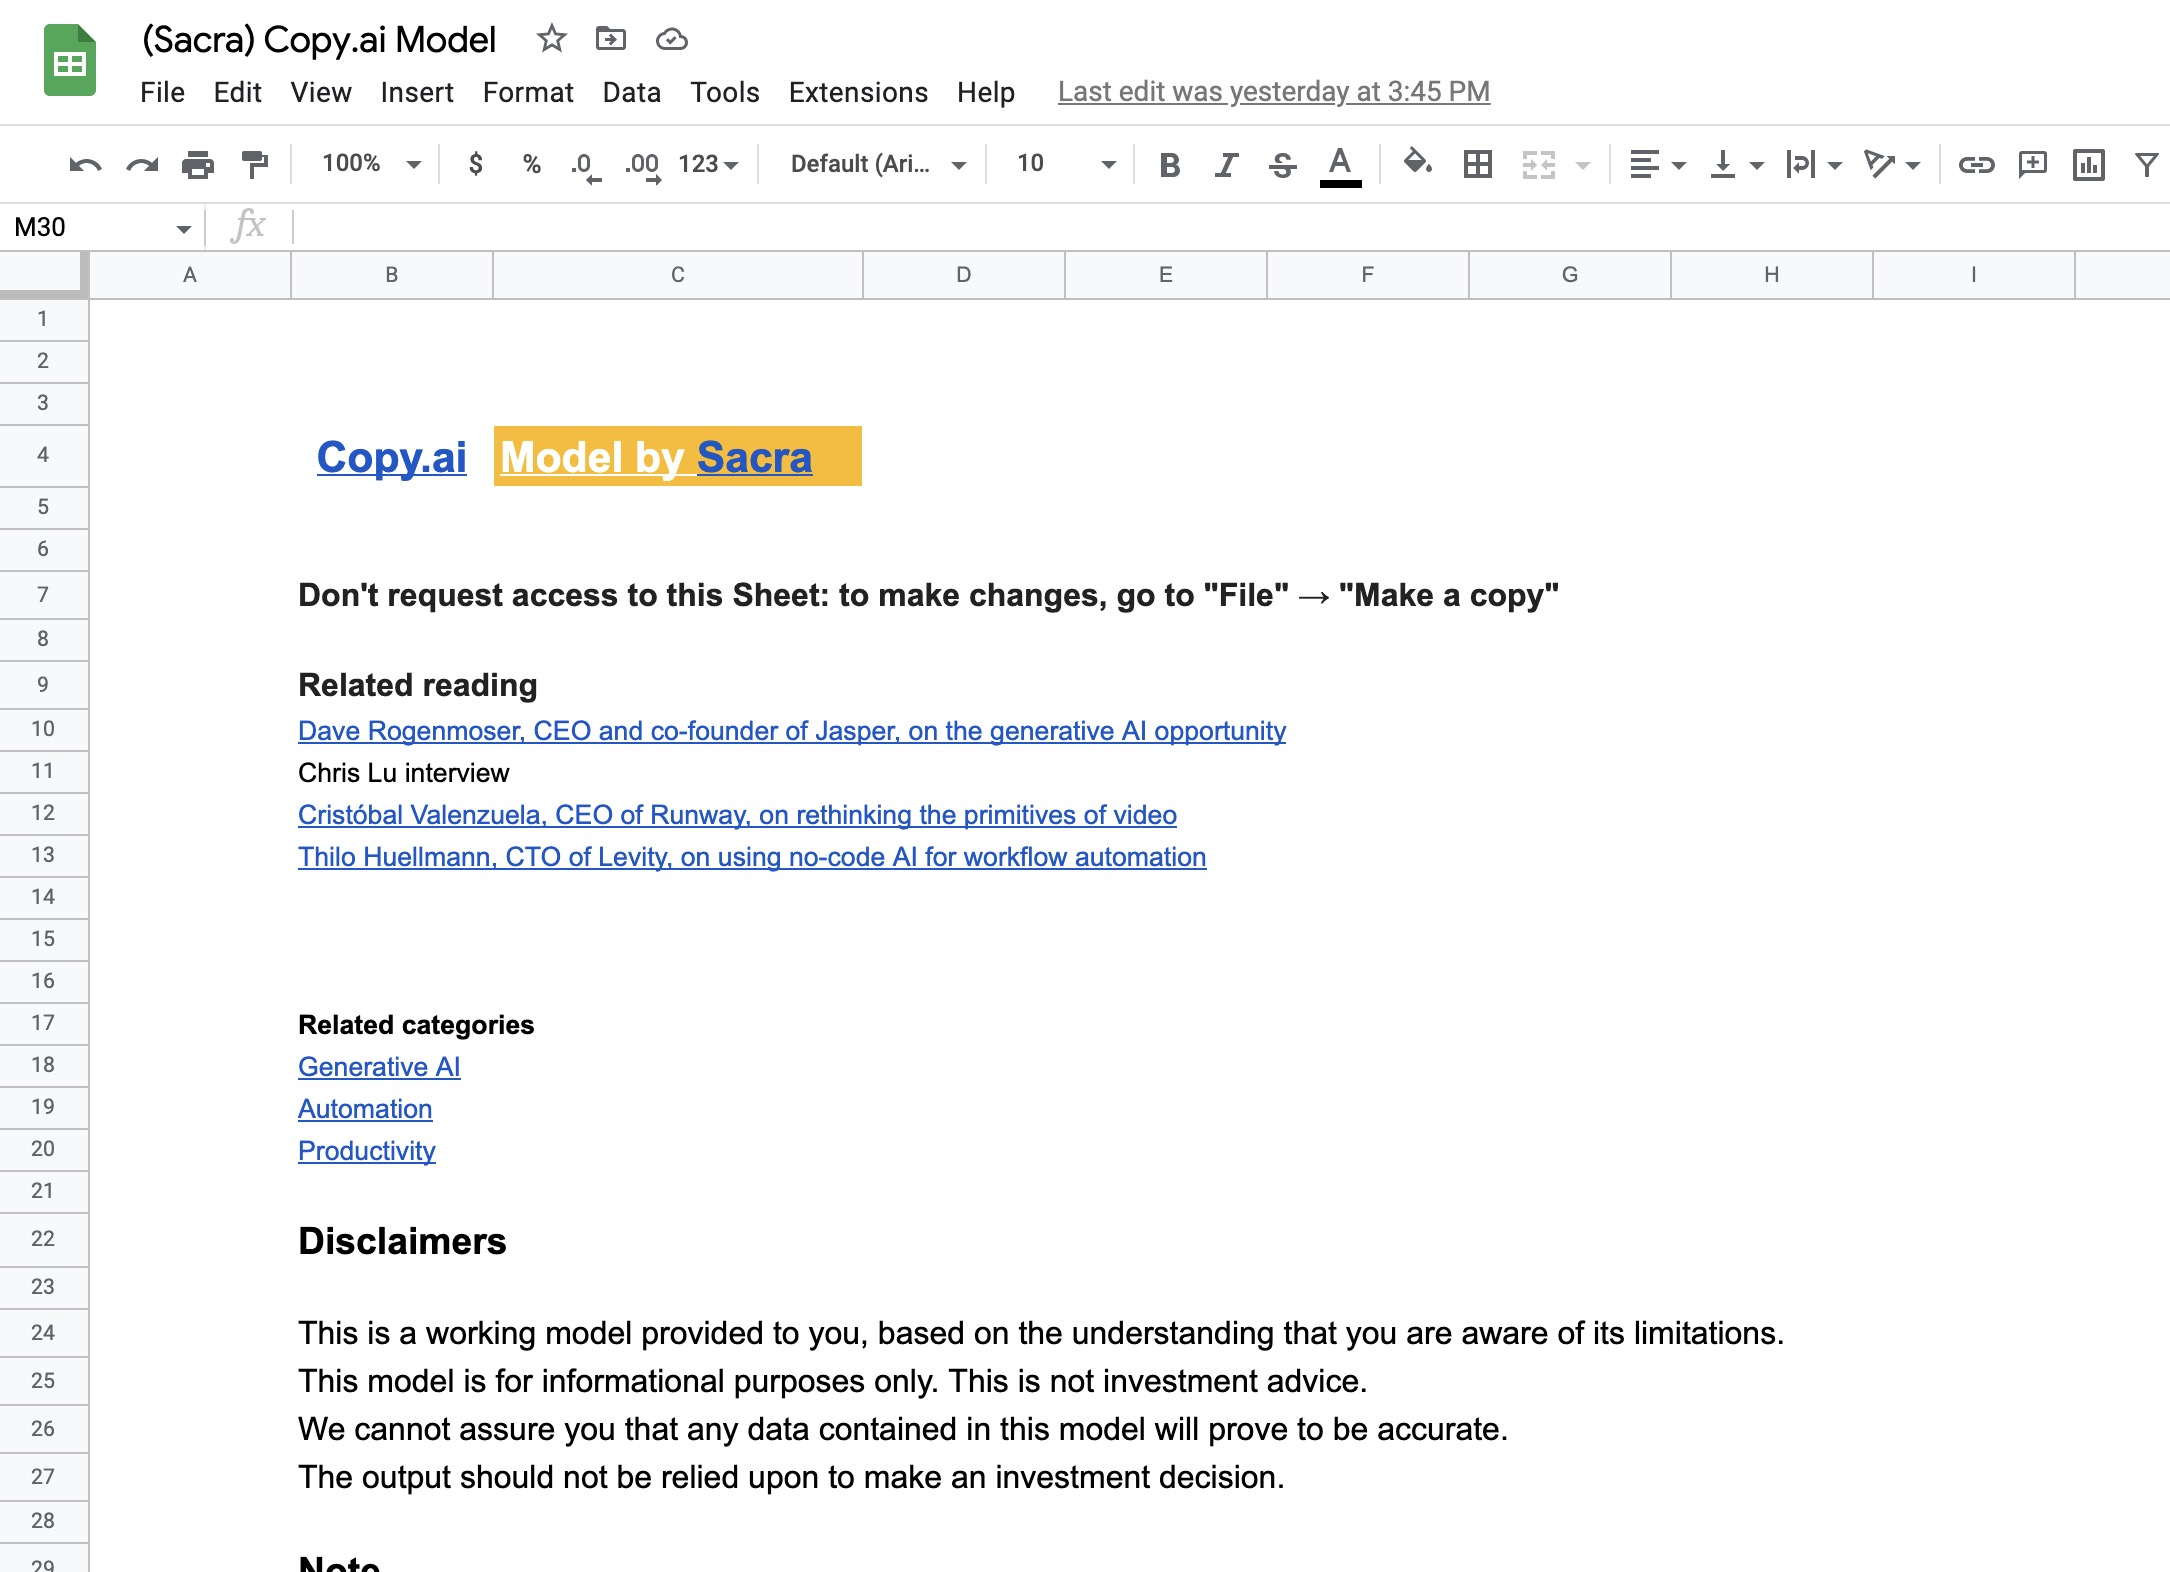
Task: Click the Name box showing M30
Action: click(x=100, y=227)
